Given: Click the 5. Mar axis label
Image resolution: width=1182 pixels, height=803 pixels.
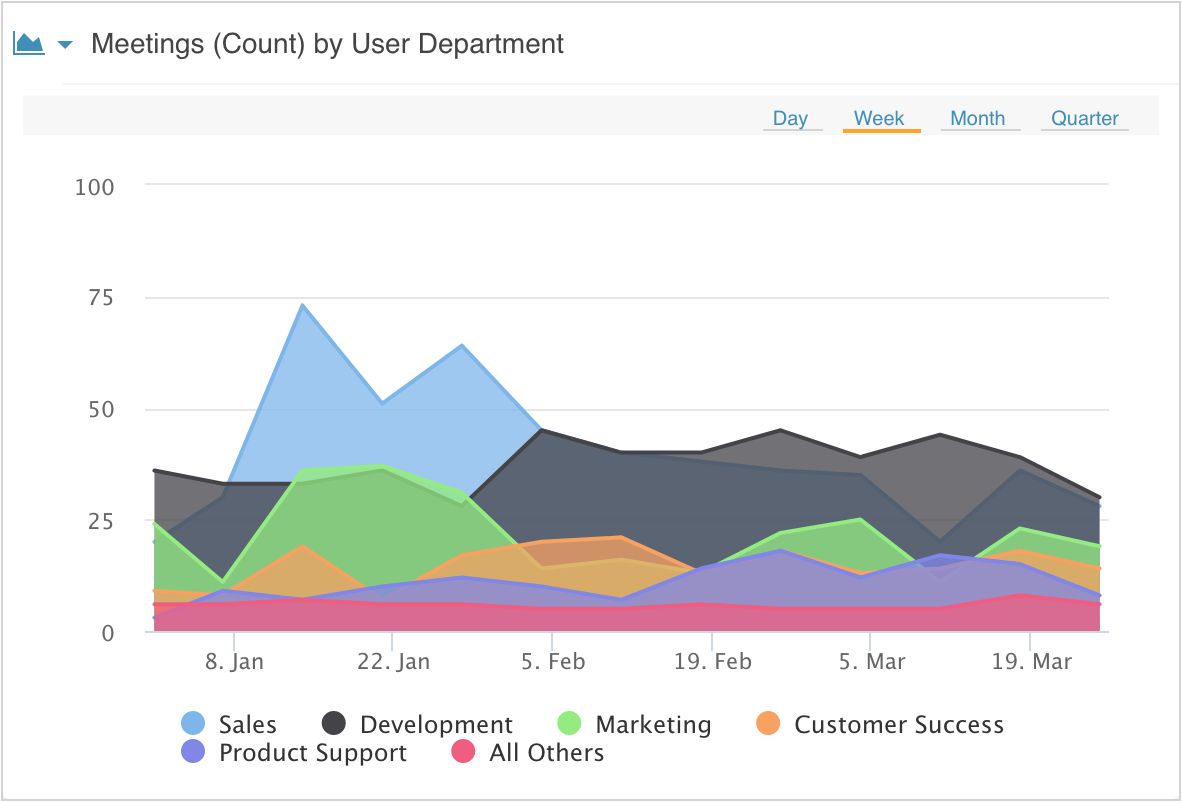Looking at the screenshot, I should pos(871,661).
